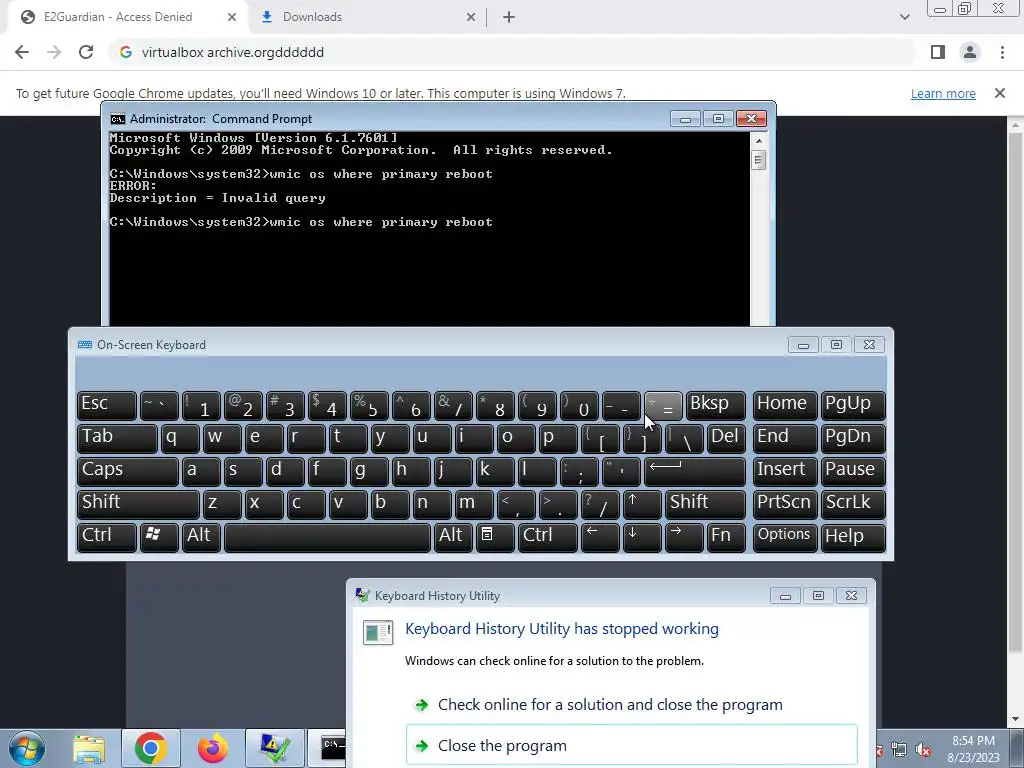The height and width of the screenshot is (768, 1024).
Task: Click the PgUp key
Action: [853, 405]
